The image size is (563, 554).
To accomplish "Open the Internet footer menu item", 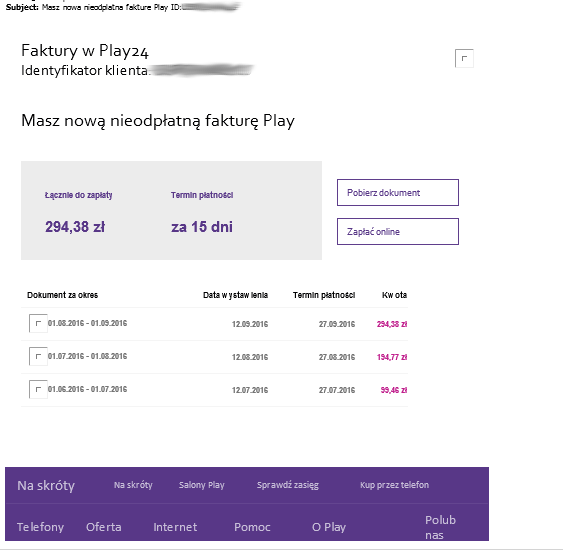I will tap(175, 527).
